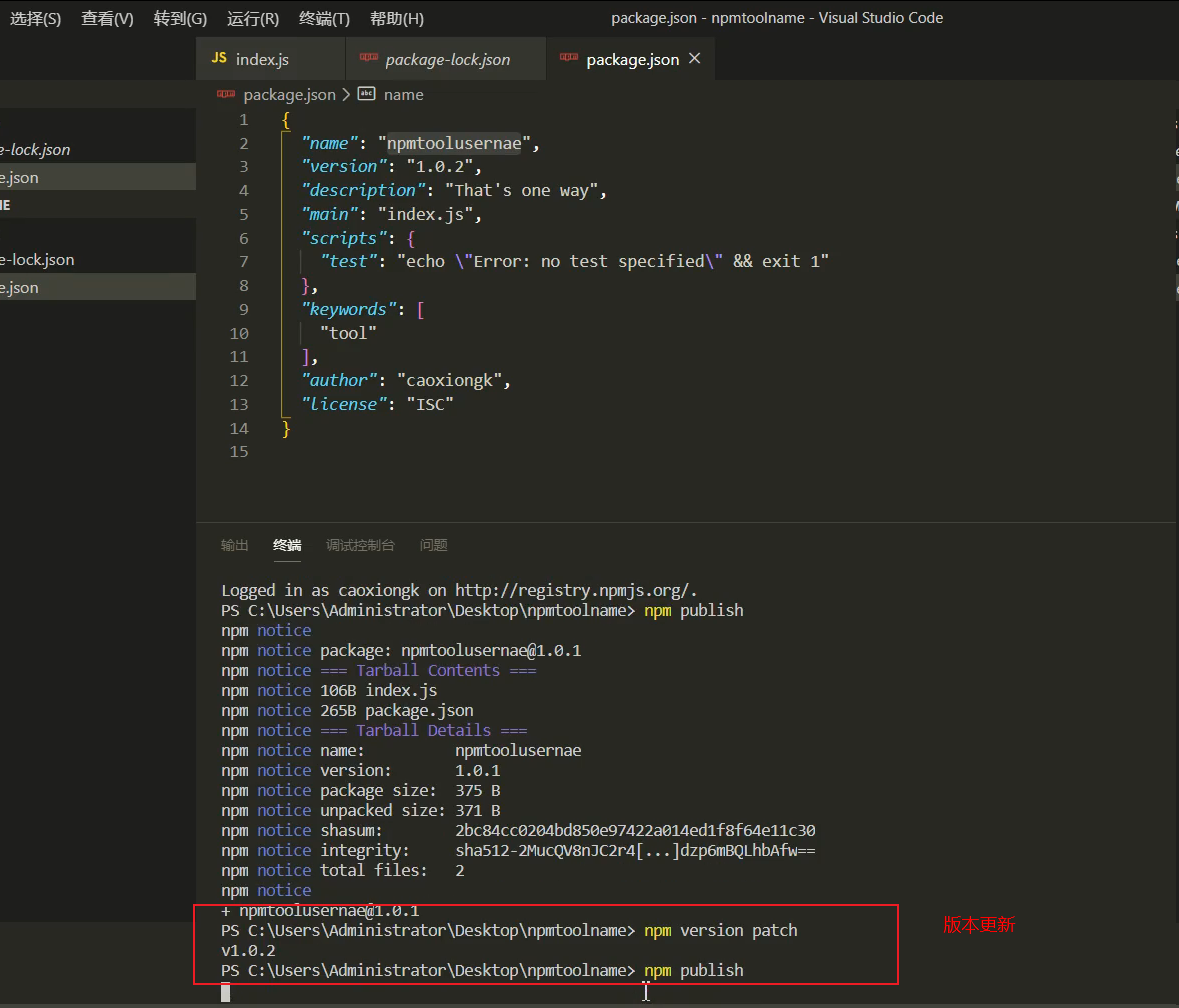
Task: Switch to the package-lock.json editor tab
Action: (446, 59)
